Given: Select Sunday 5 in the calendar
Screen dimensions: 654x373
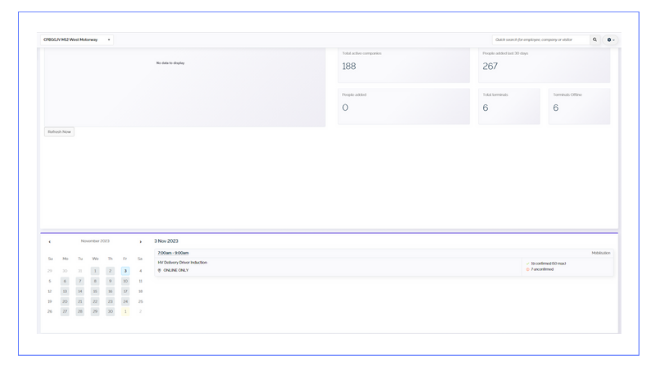Looking at the screenshot, I should click(50, 281).
